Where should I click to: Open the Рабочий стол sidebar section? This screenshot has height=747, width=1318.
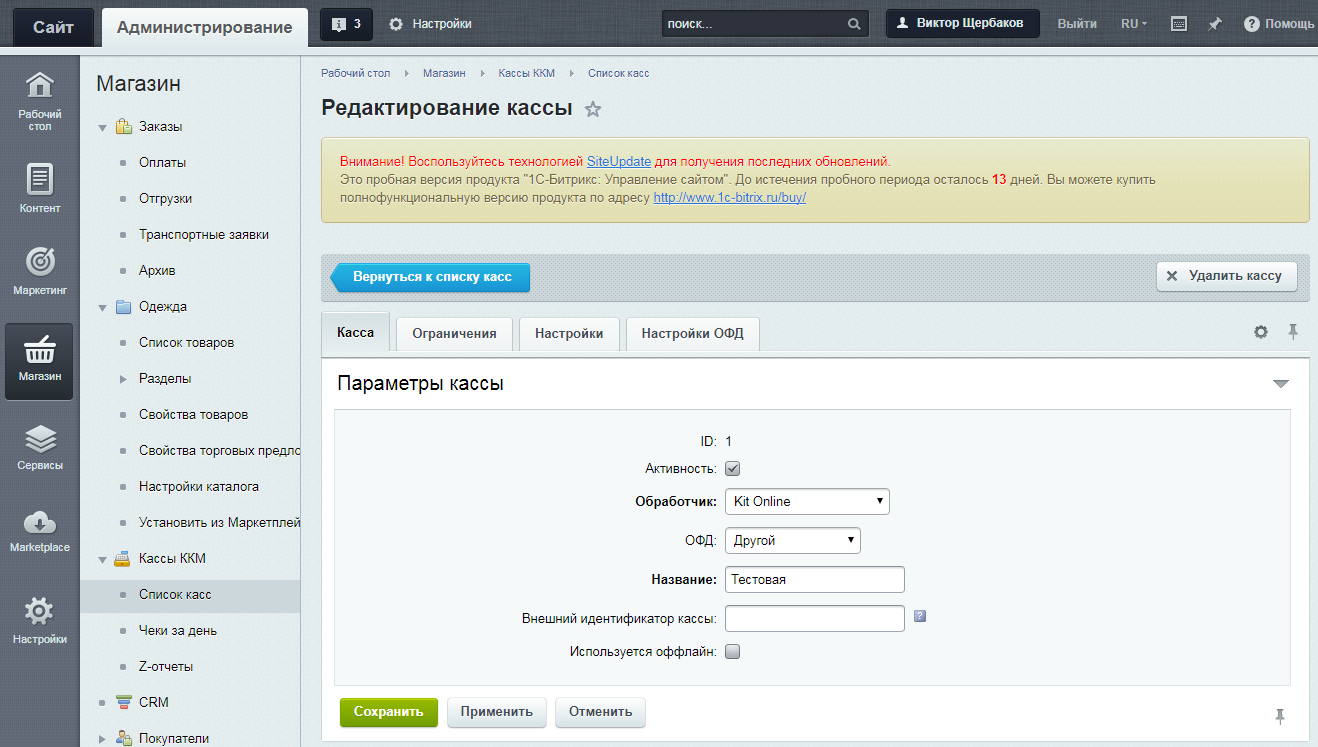pyautogui.click(x=39, y=101)
